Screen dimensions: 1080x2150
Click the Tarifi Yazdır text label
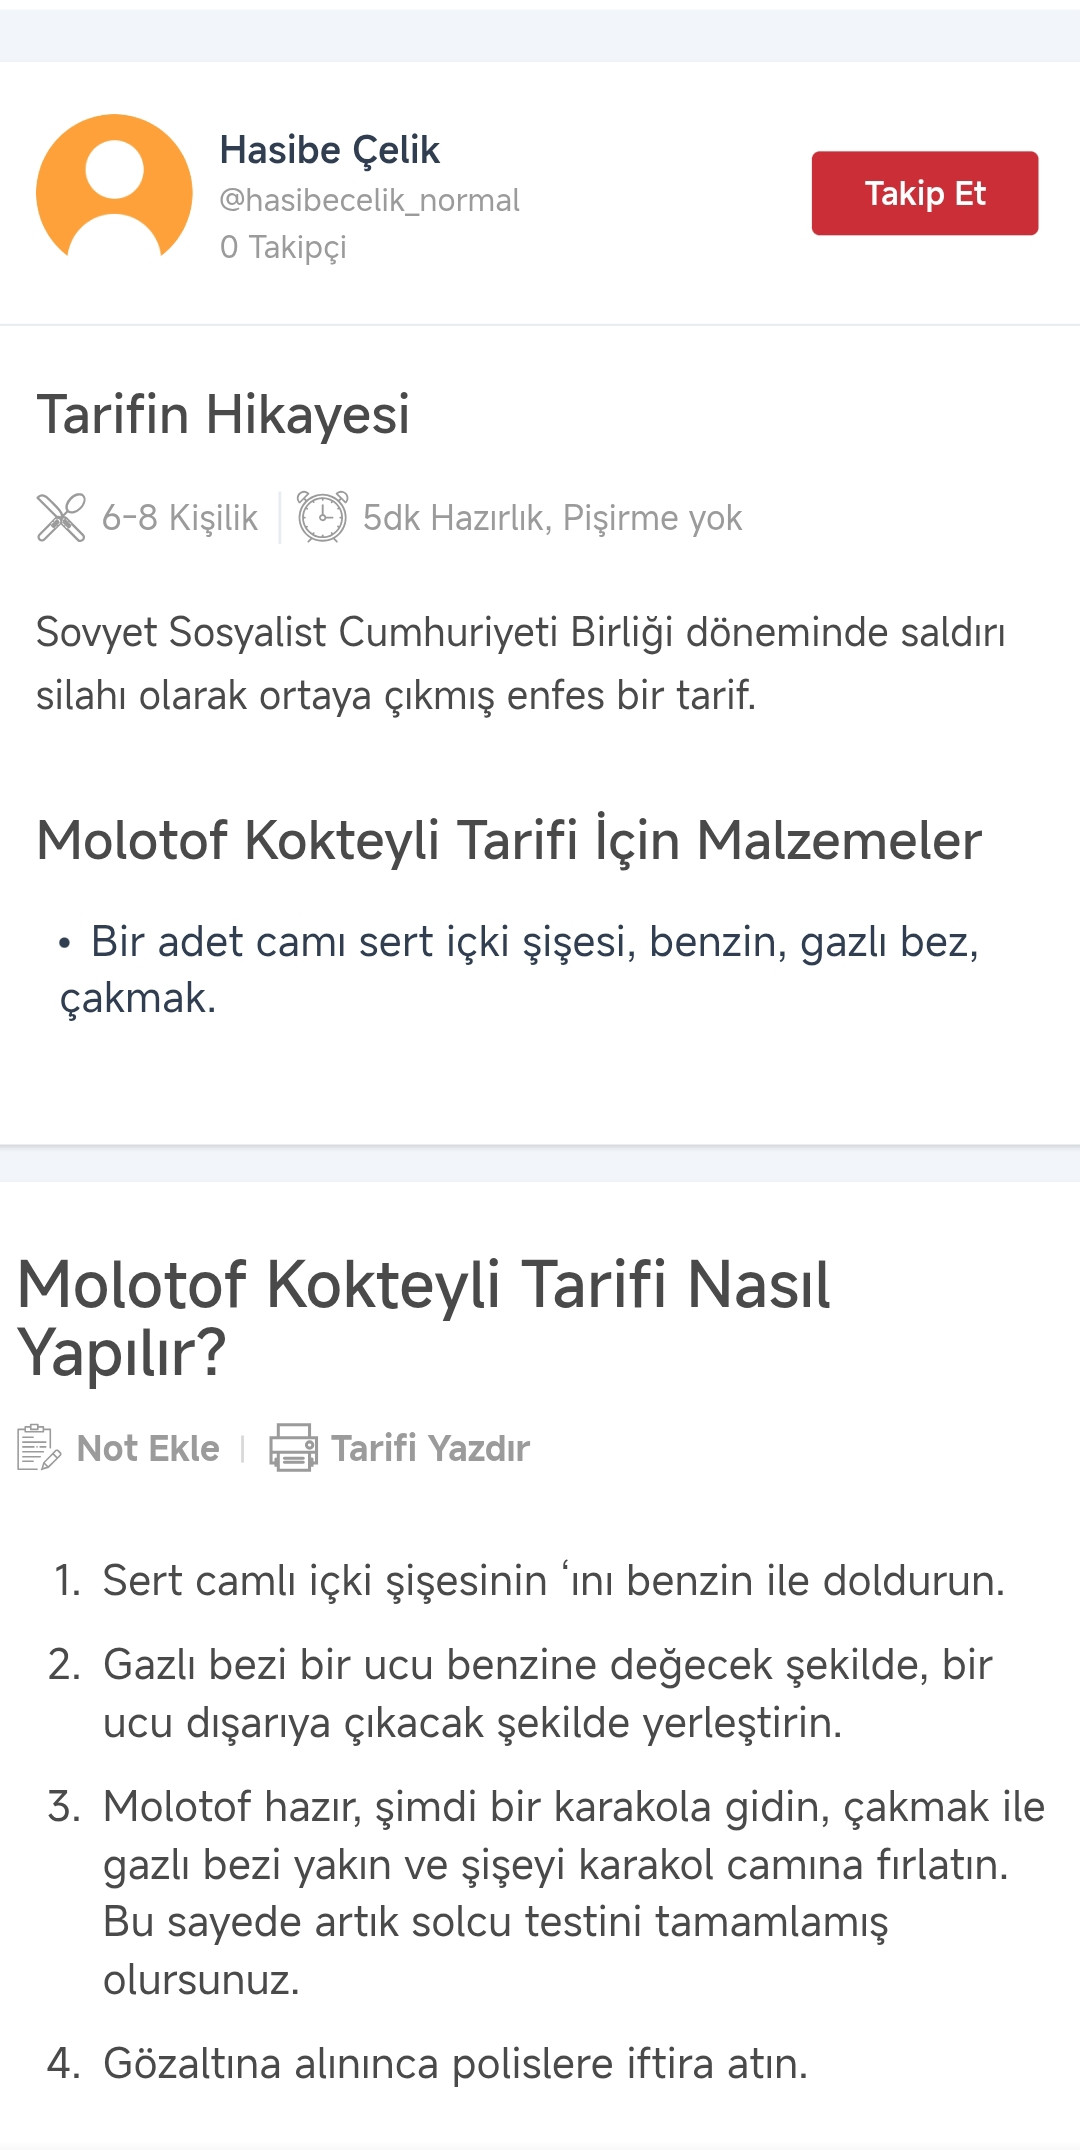point(430,1448)
